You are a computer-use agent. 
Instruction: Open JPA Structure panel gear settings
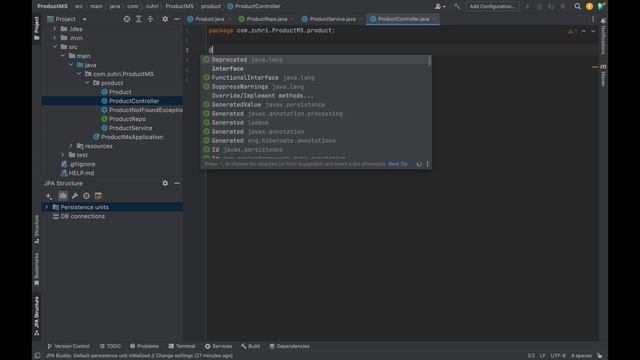point(165,183)
